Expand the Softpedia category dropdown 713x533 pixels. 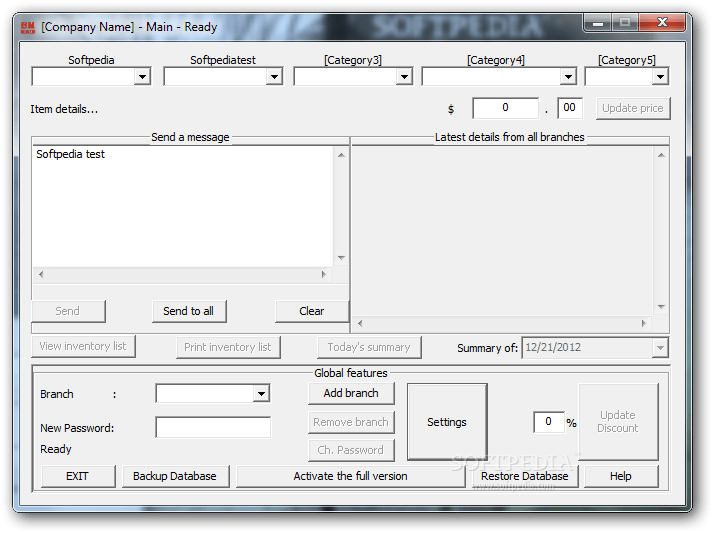tap(142, 76)
